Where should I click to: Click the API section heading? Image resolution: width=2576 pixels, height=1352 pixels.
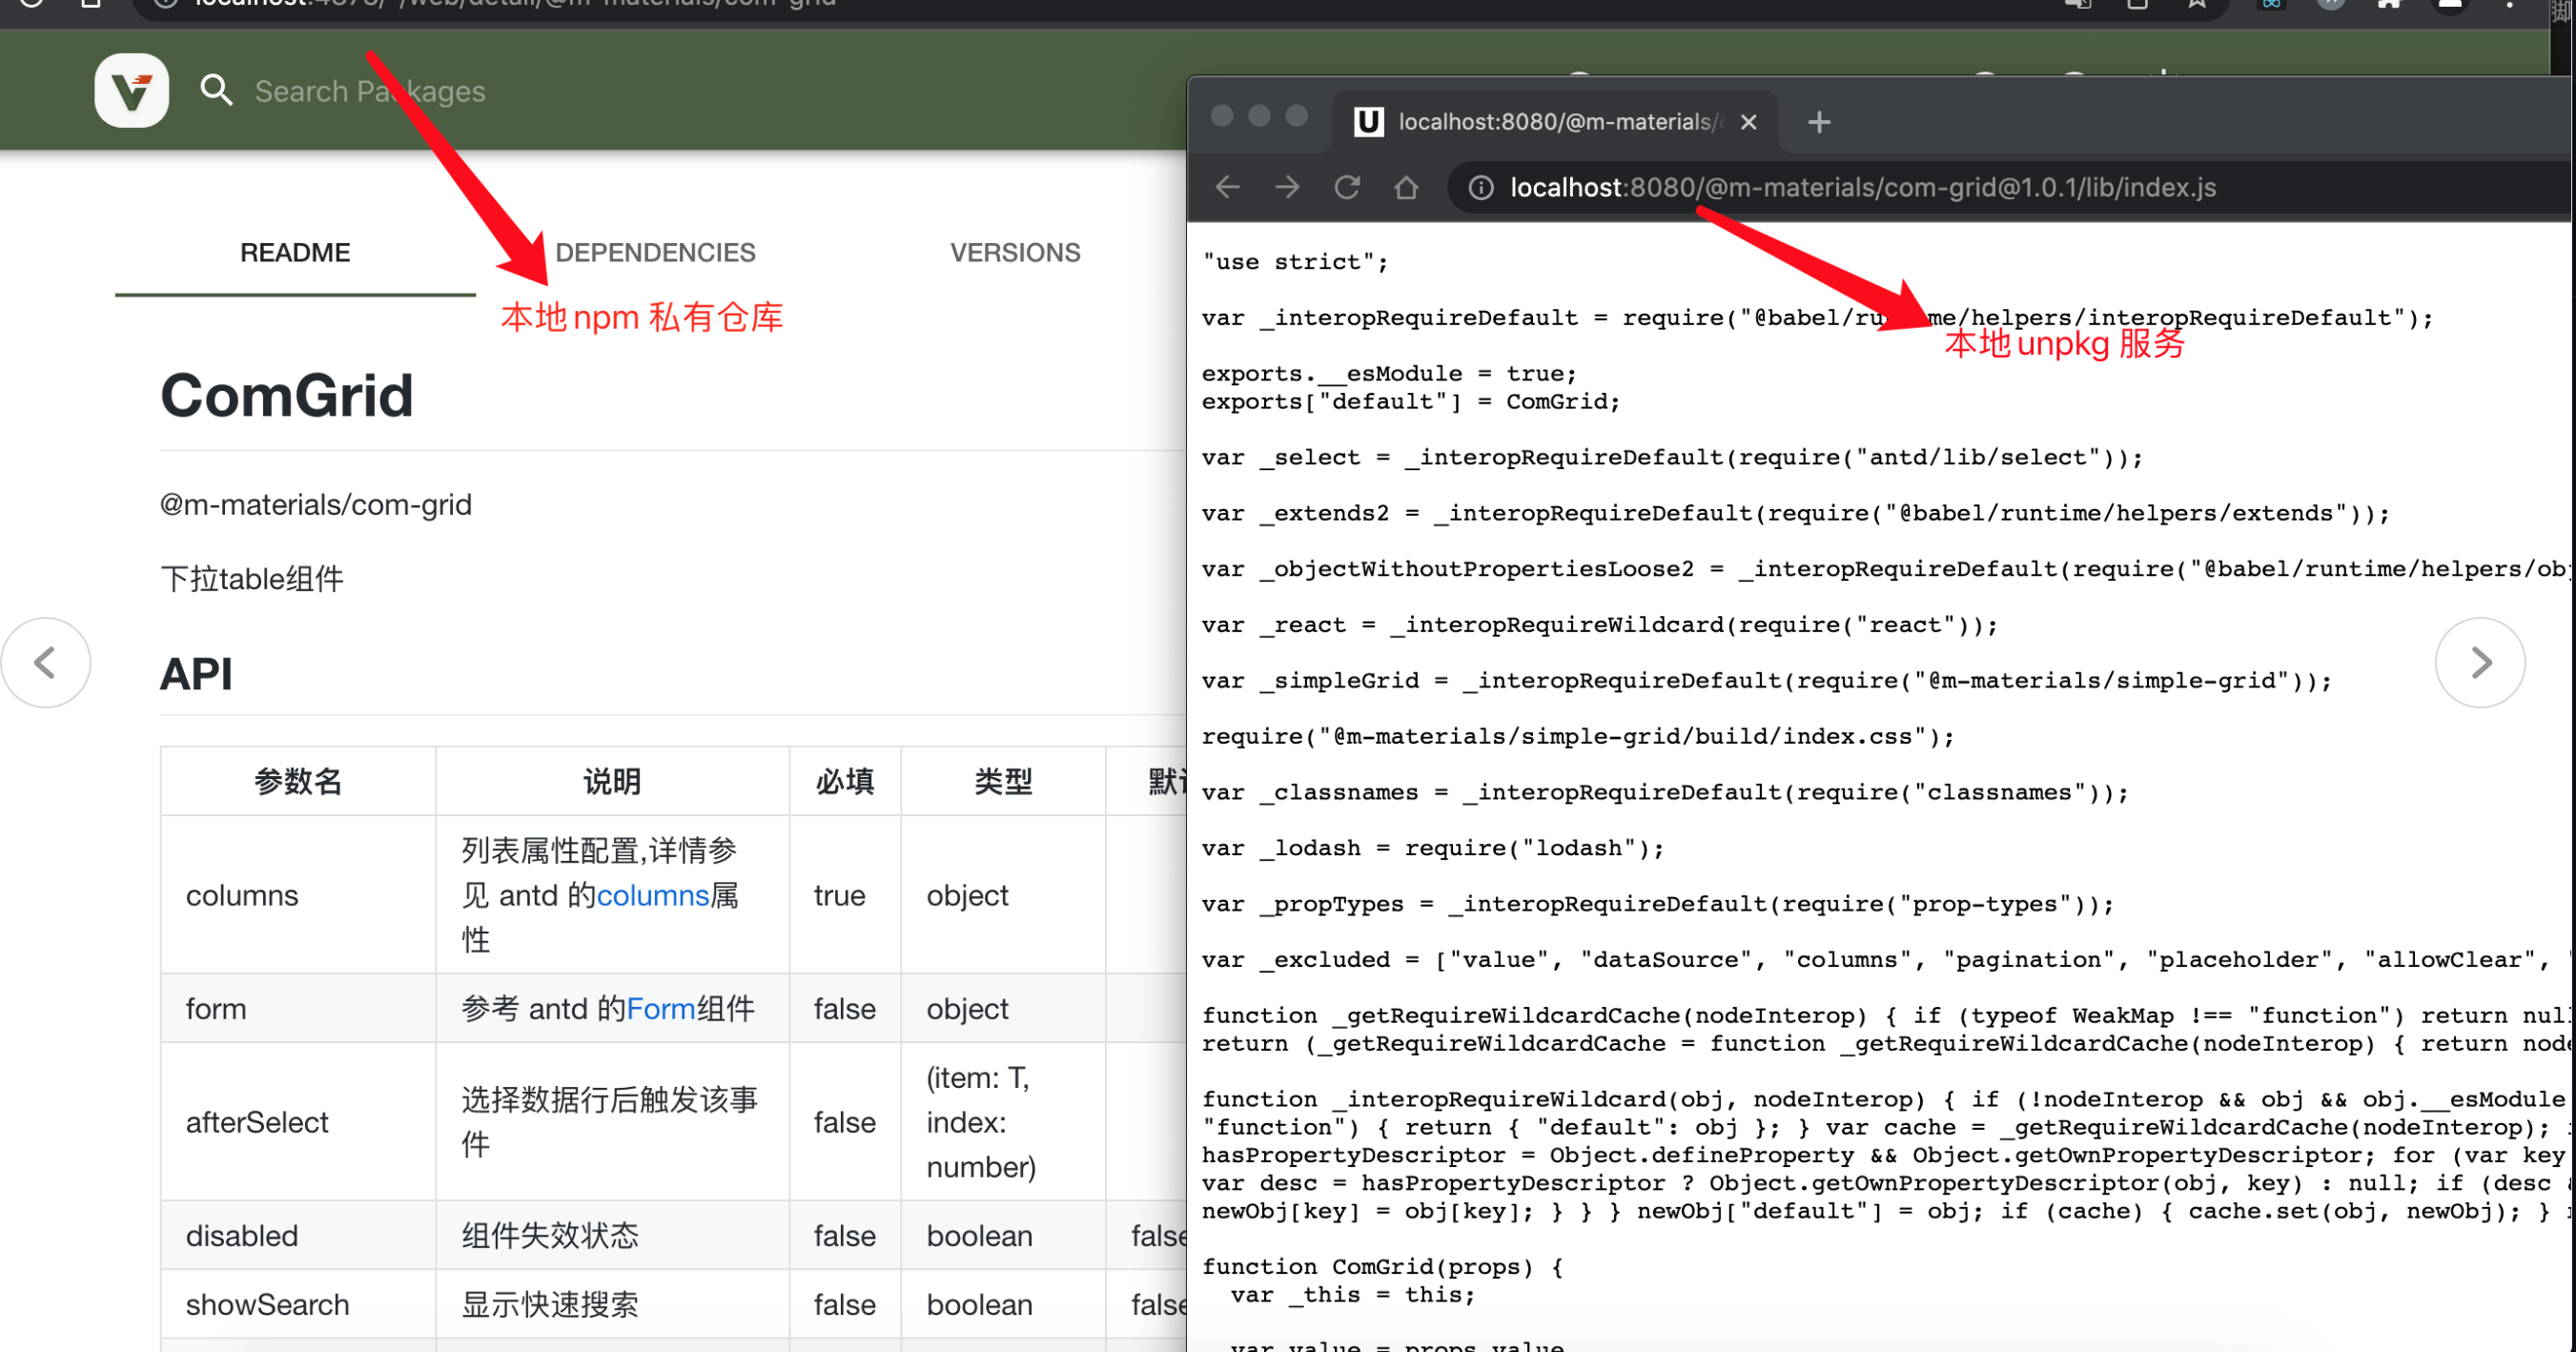point(196,674)
